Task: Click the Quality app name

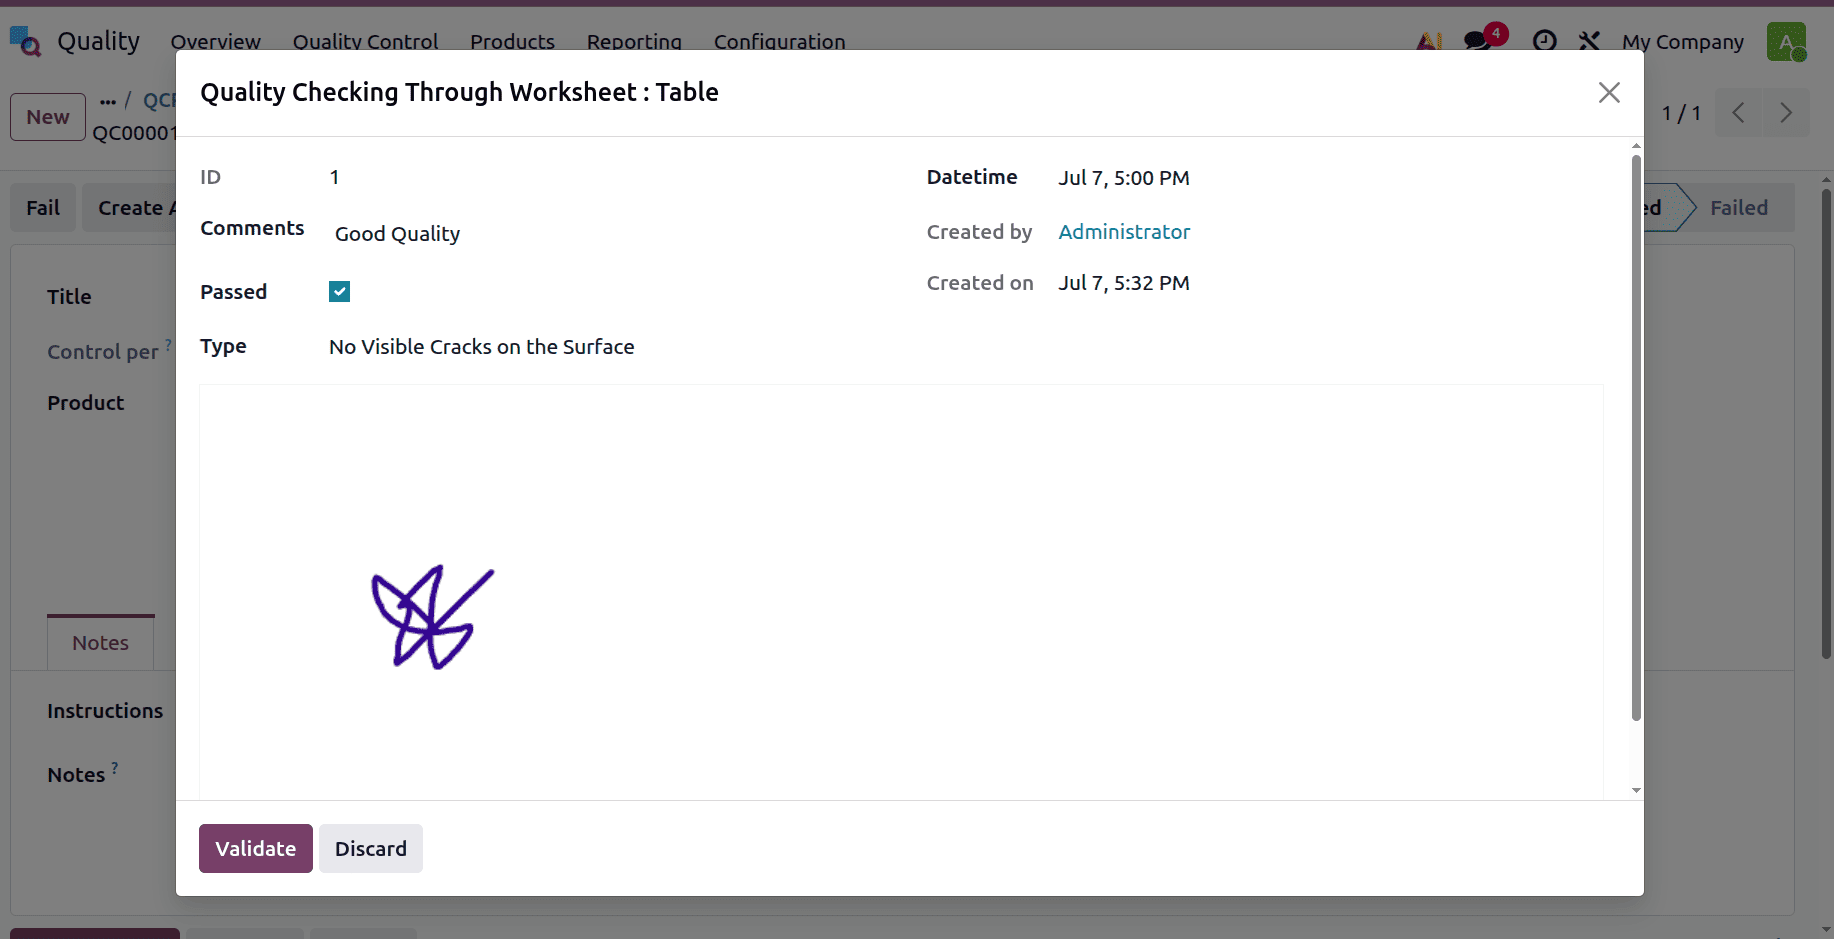Action: (x=98, y=42)
